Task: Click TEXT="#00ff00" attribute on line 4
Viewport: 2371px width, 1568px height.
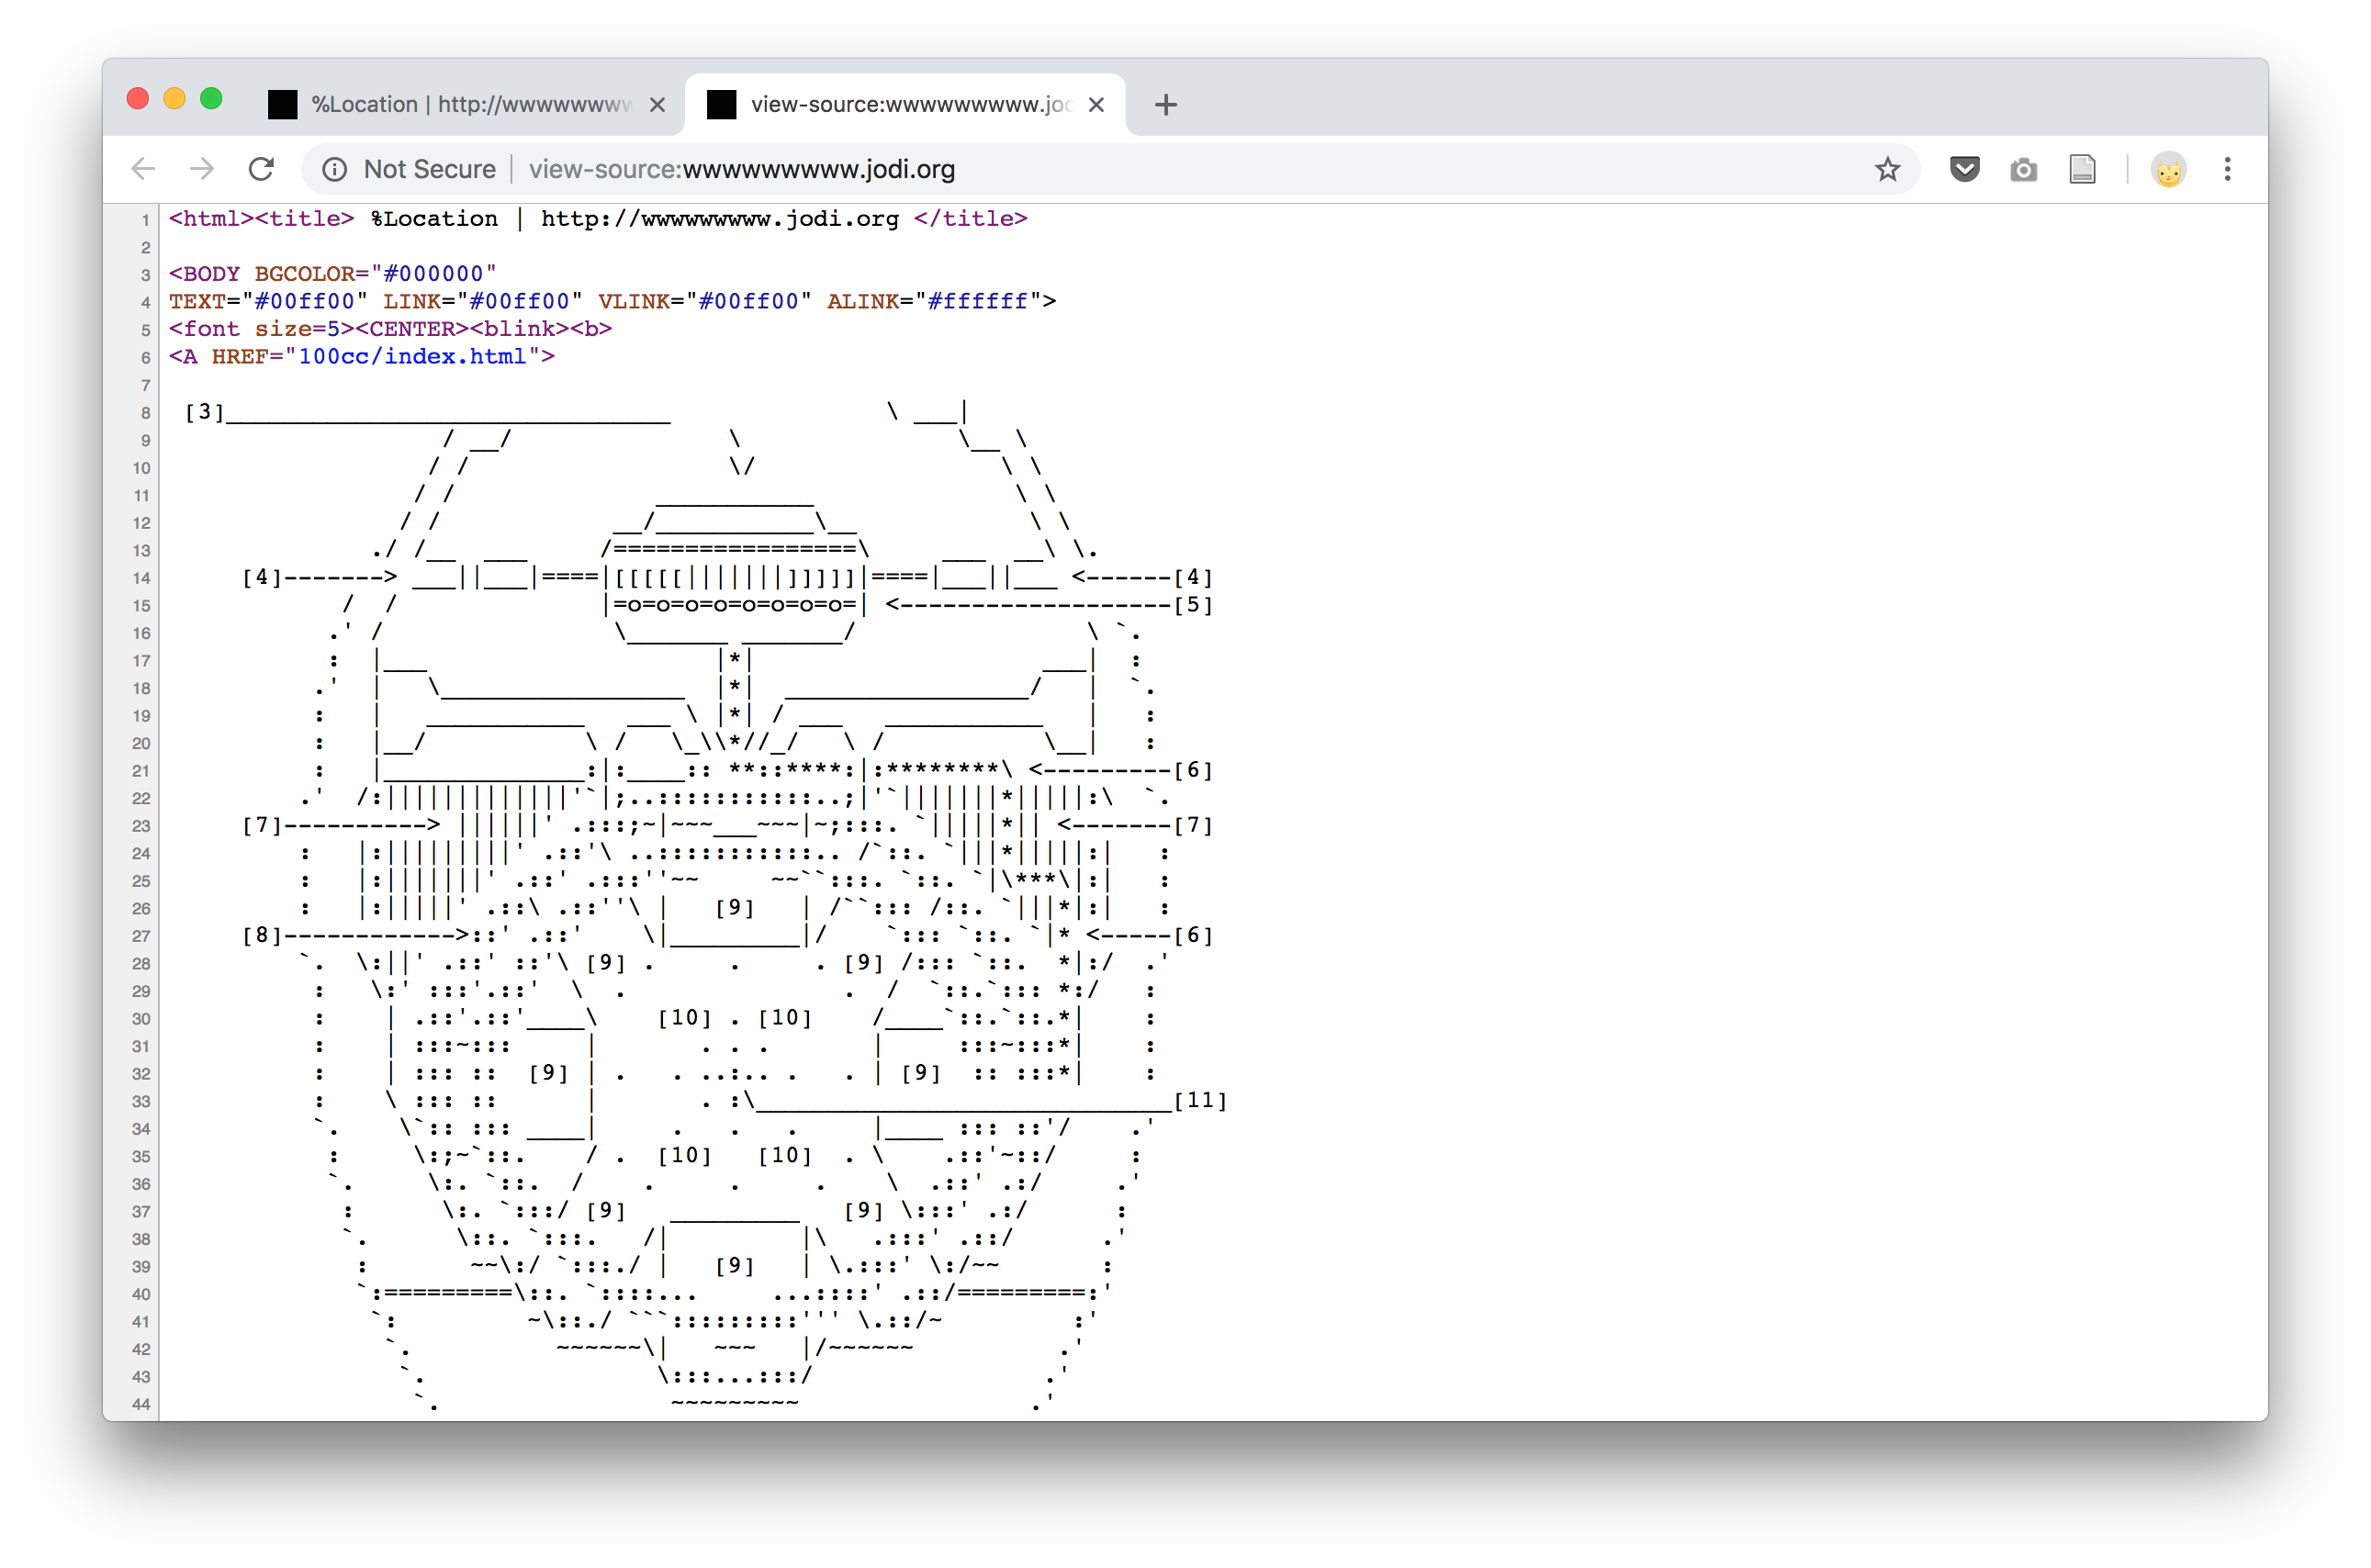Action: pyautogui.click(x=268, y=301)
